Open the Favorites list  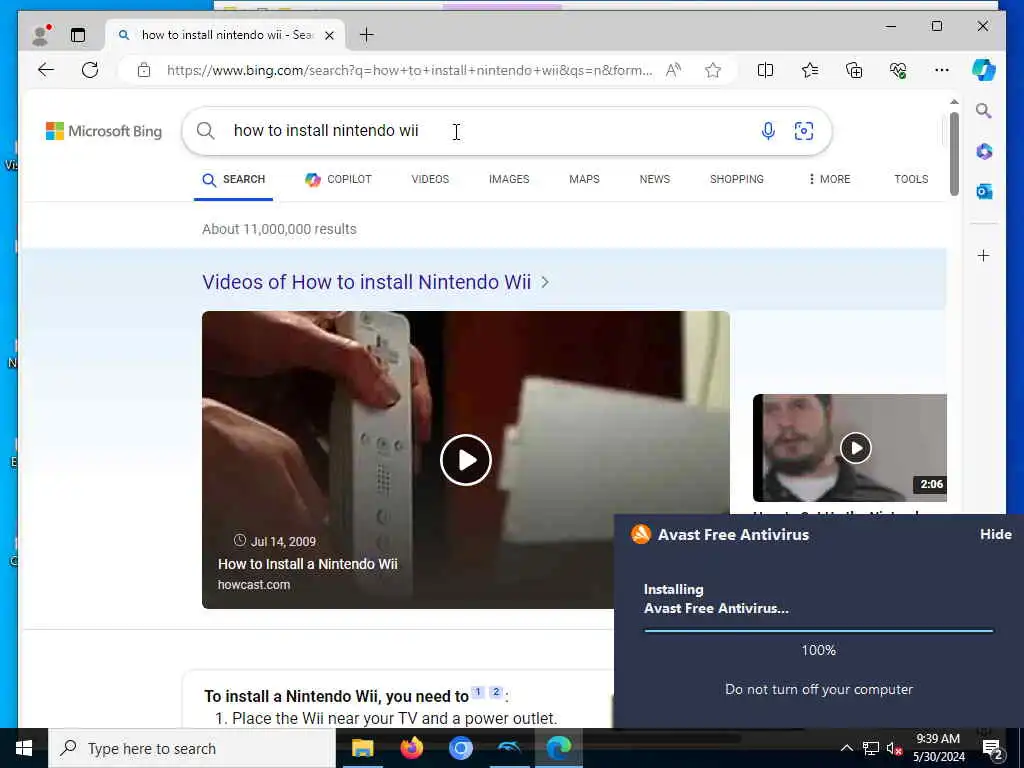(810, 70)
